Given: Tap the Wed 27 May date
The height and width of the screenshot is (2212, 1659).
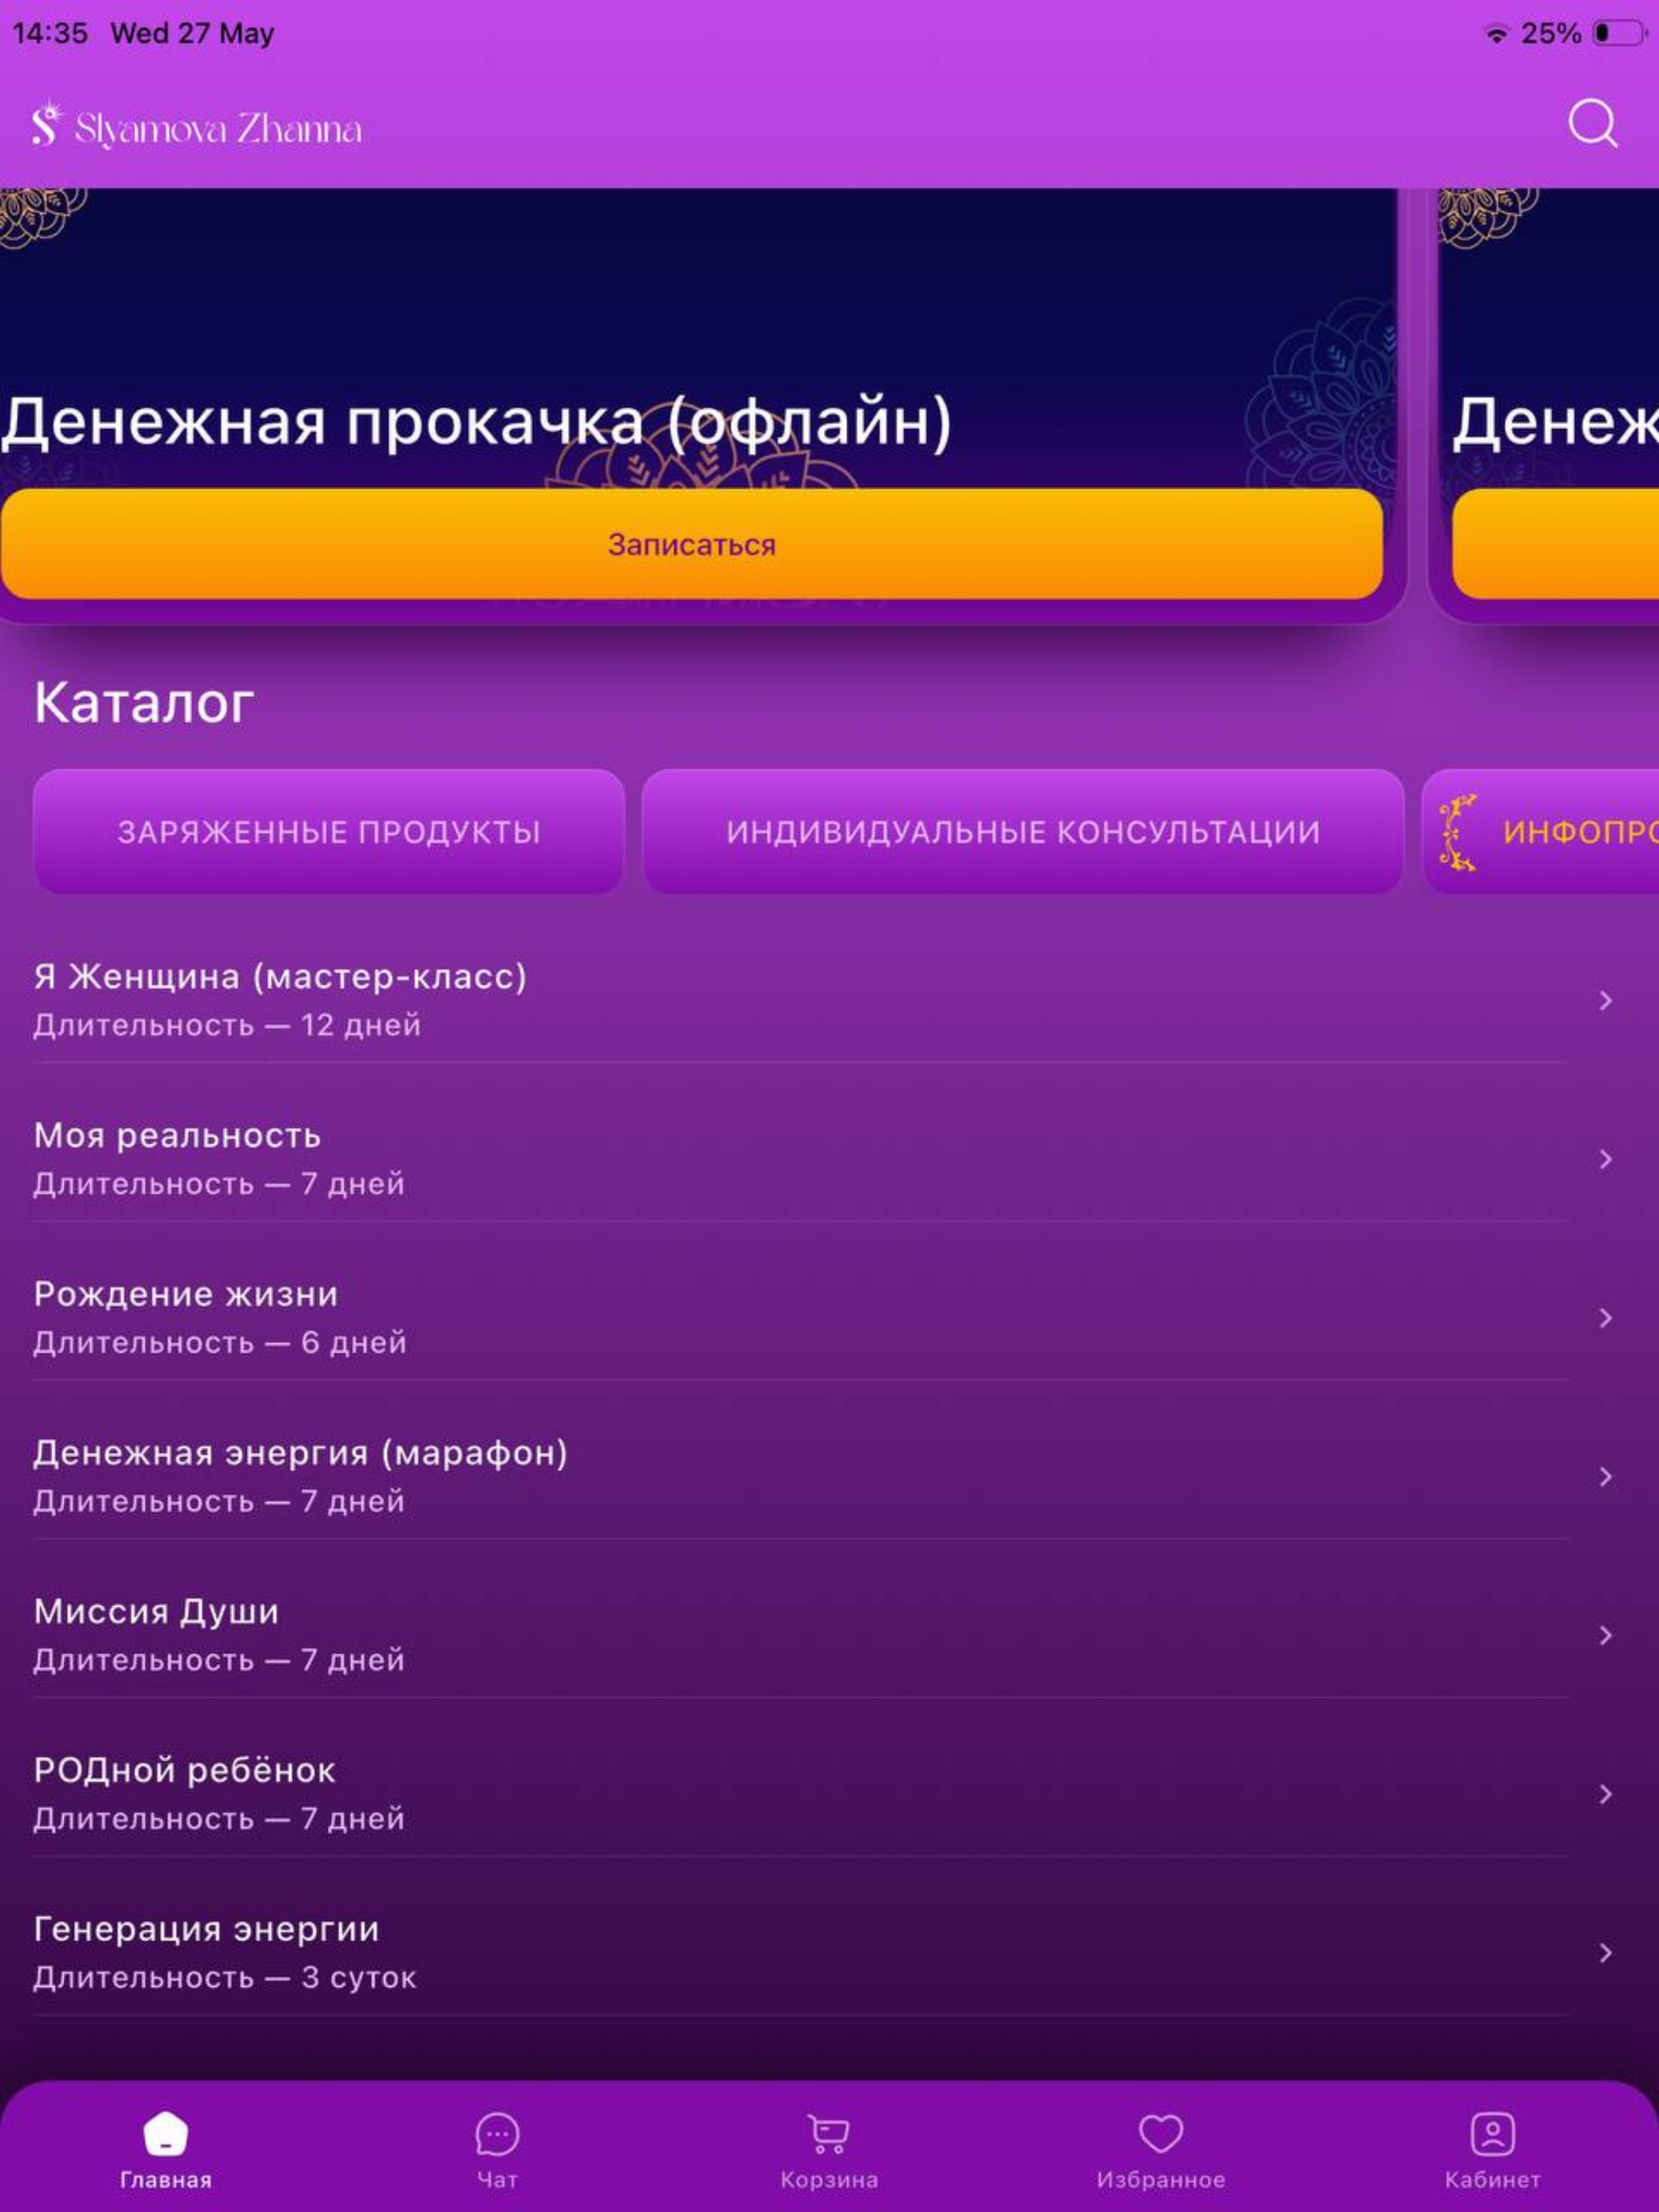Looking at the screenshot, I should coord(192,33).
